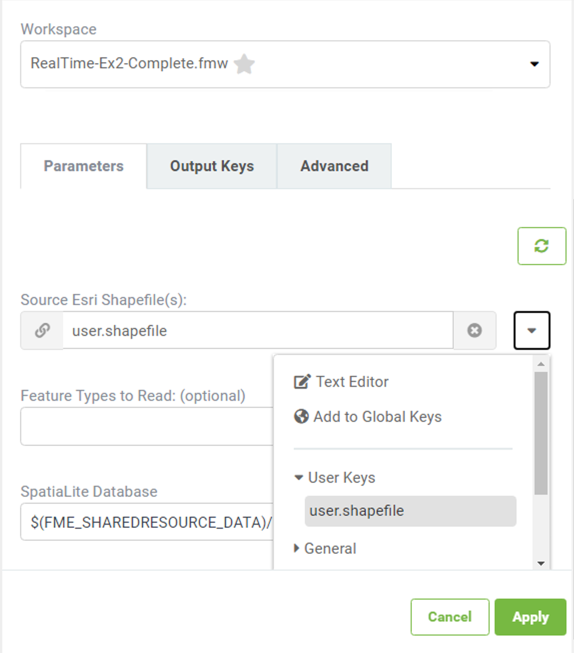Click the Apply button
Image resolution: width=574 pixels, height=653 pixels.
tap(530, 617)
